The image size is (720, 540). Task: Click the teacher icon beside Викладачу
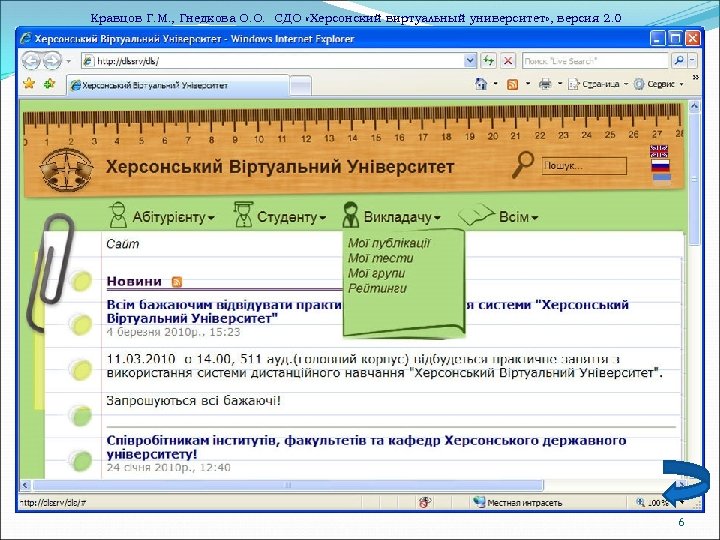[x=351, y=214]
